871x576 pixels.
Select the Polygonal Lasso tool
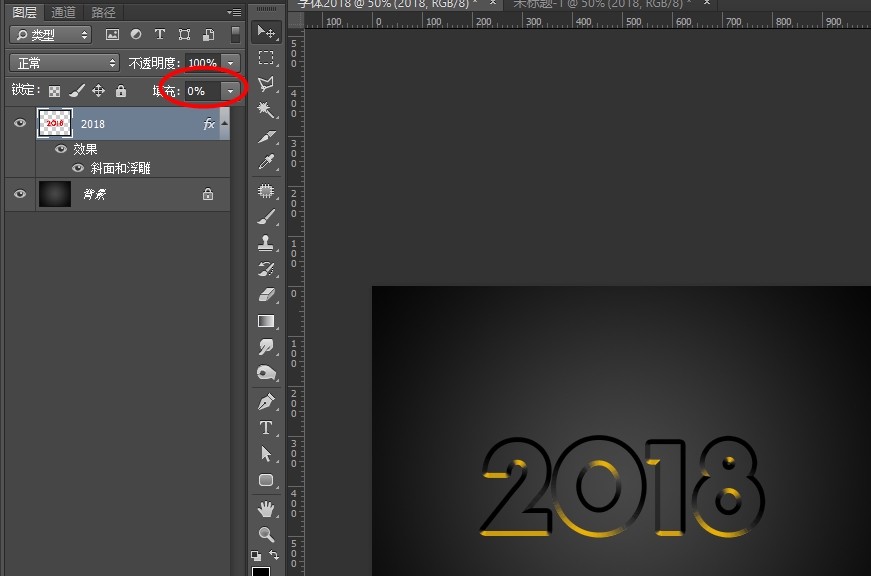pos(266,84)
